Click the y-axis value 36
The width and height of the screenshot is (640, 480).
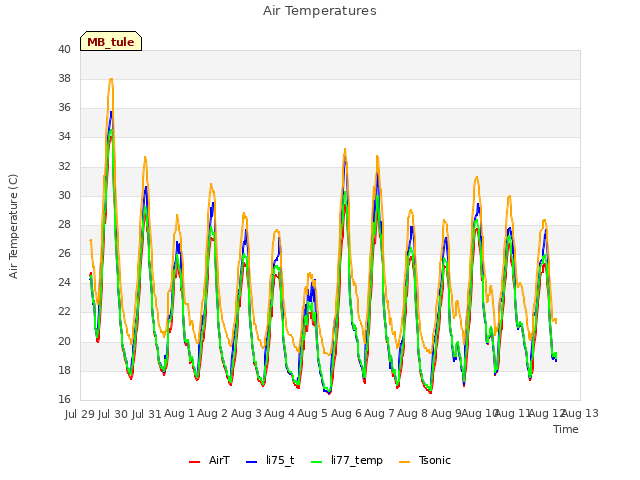(x=64, y=108)
